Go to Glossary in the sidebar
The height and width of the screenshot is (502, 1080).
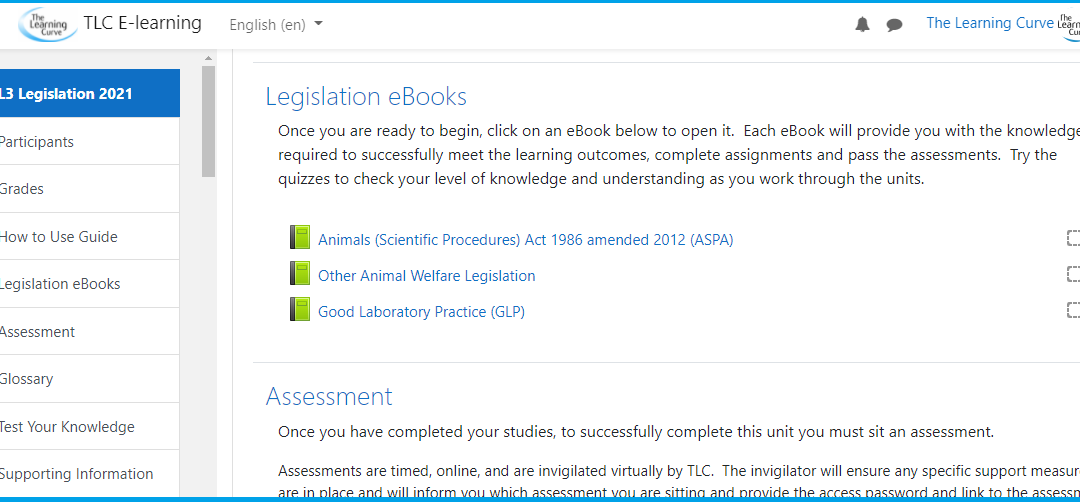click(x=27, y=379)
